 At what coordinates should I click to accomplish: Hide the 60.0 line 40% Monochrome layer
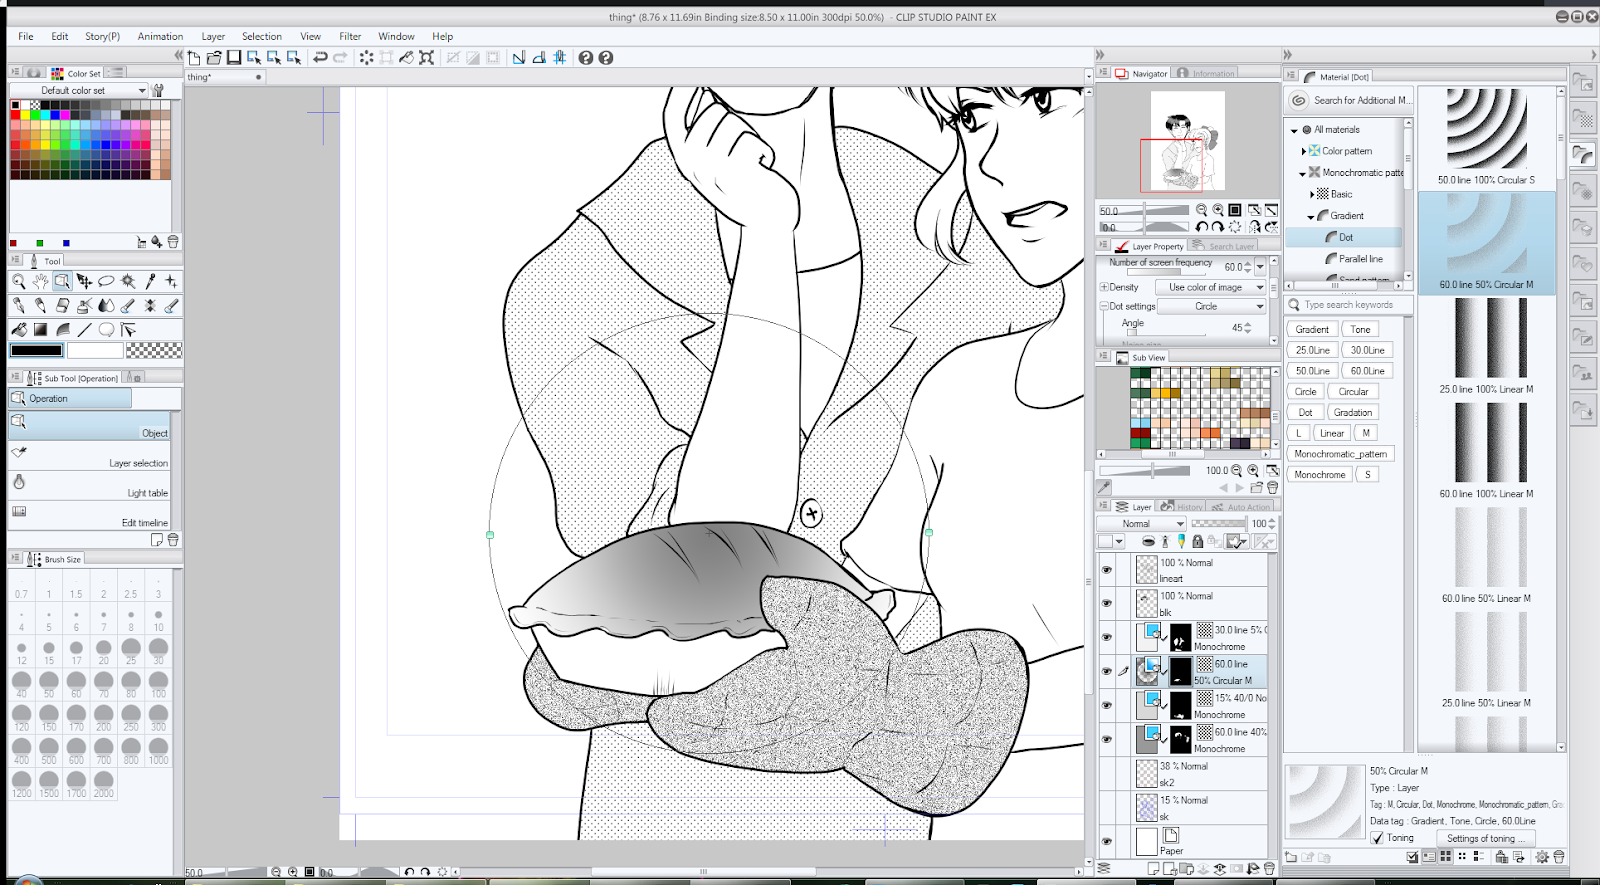[x=1106, y=740]
